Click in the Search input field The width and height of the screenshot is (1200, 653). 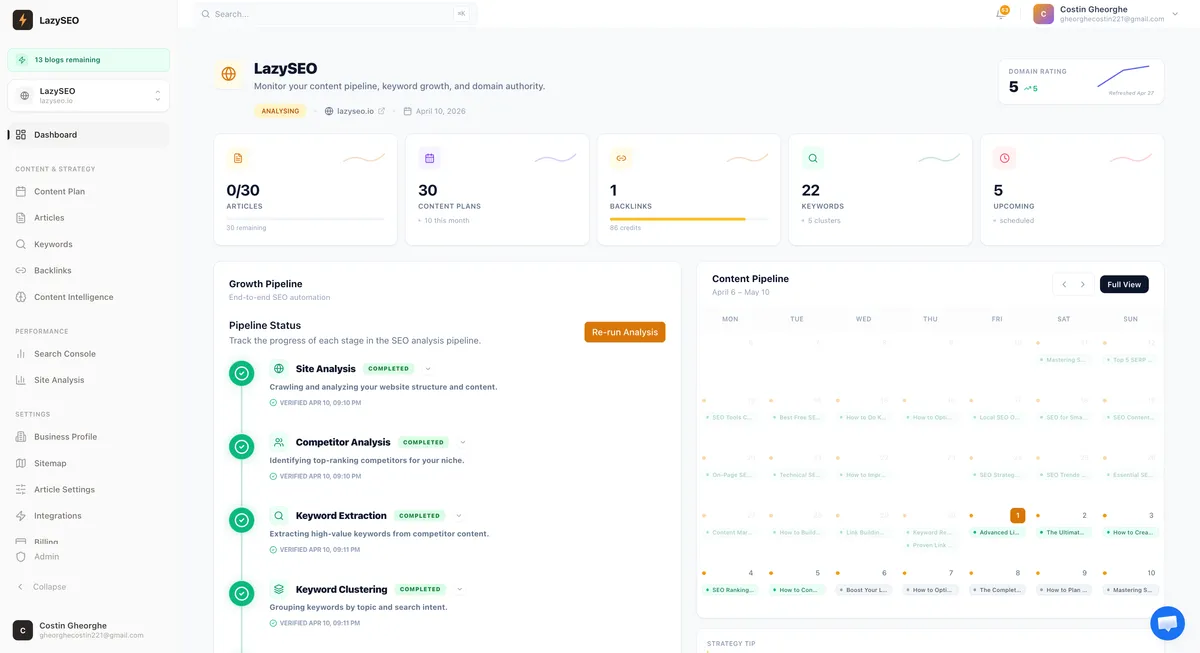(x=335, y=14)
